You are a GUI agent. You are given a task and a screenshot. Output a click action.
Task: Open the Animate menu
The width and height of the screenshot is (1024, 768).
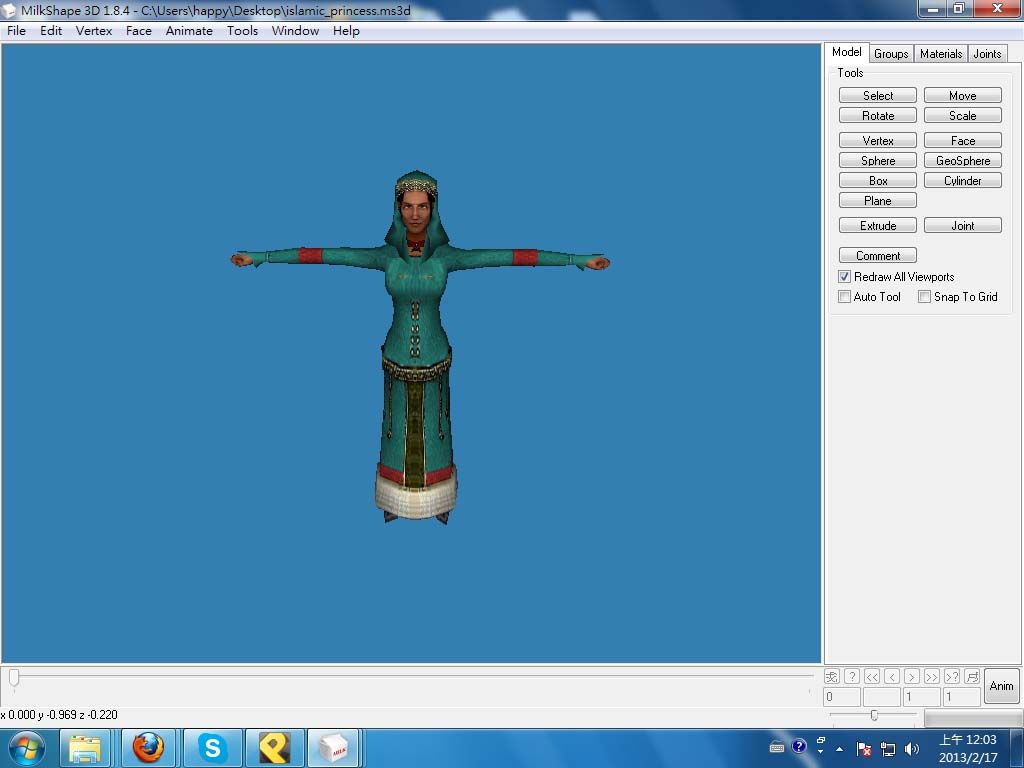[x=189, y=31]
